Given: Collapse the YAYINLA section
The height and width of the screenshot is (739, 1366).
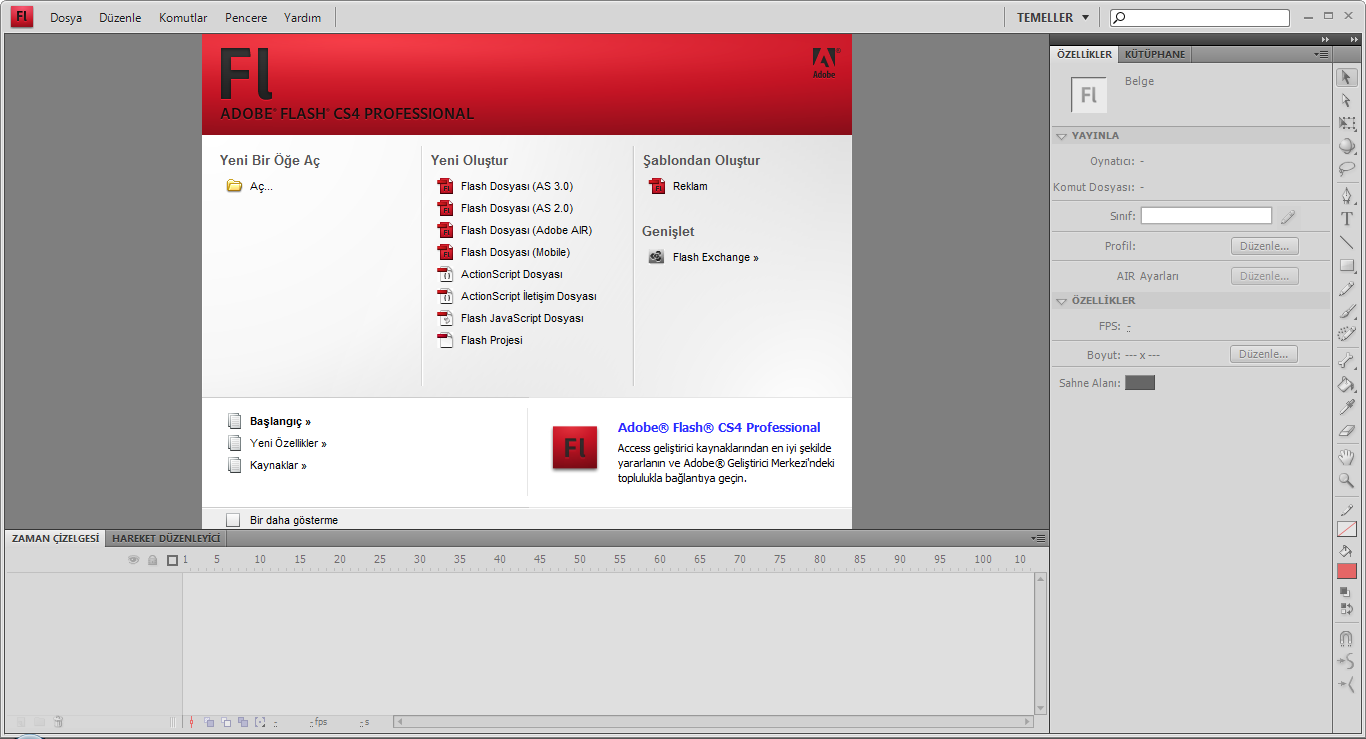Looking at the screenshot, I should pyautogui.click(x=1061, y=135).
